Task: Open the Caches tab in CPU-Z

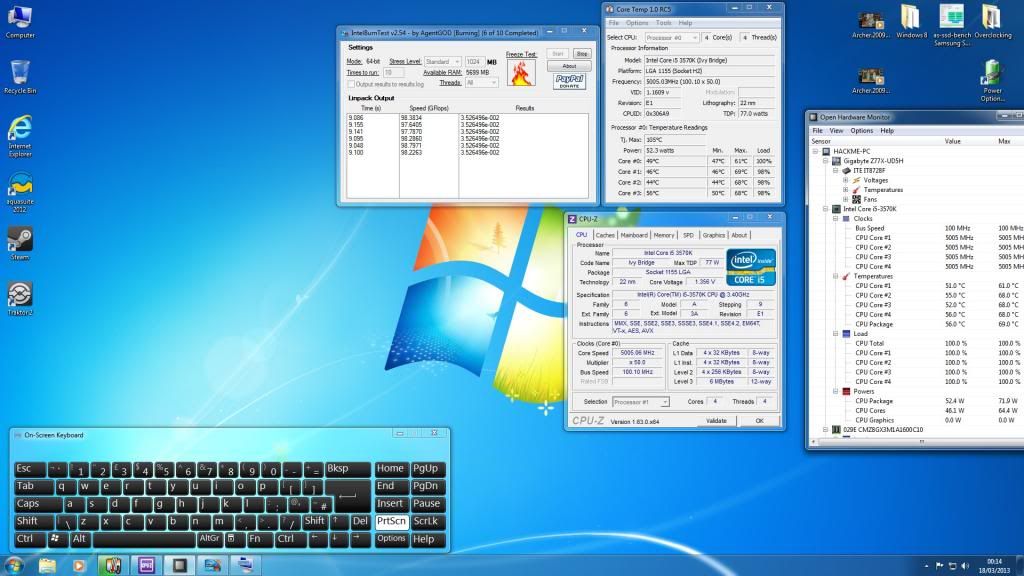Action: 605,235
